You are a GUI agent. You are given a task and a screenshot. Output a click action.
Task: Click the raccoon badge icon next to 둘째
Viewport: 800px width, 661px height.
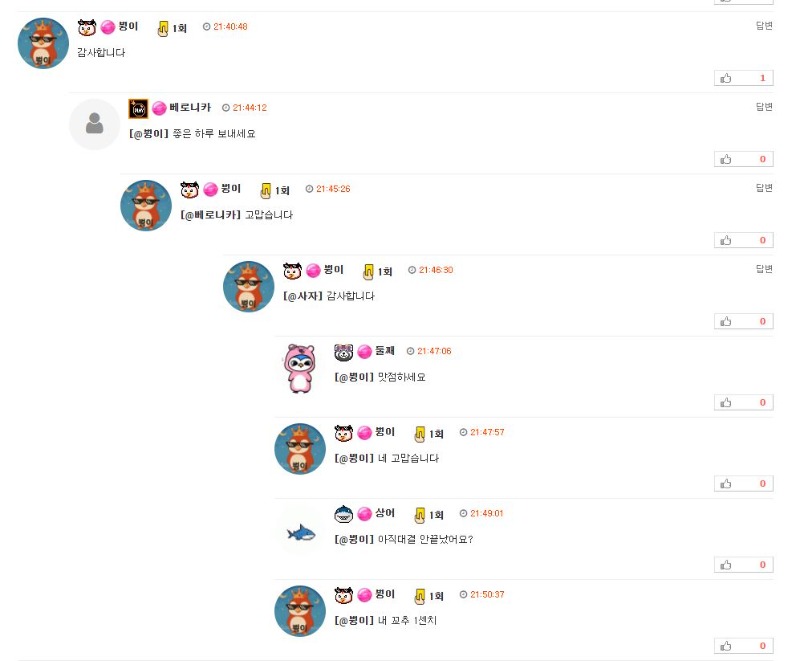343,352
